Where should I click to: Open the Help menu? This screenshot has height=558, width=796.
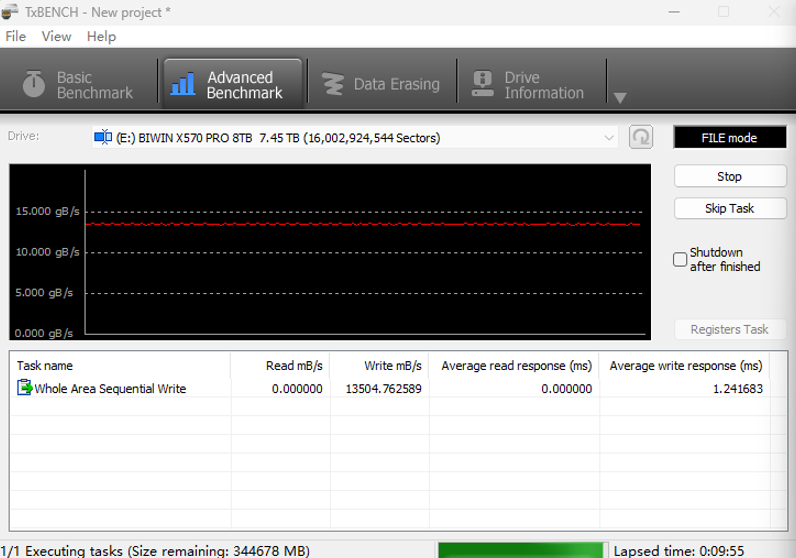coord(101,36)
